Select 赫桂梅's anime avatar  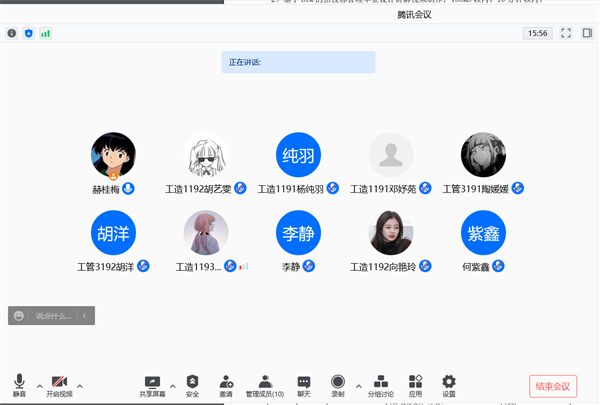pyautogui.click(x=113, y=155)
